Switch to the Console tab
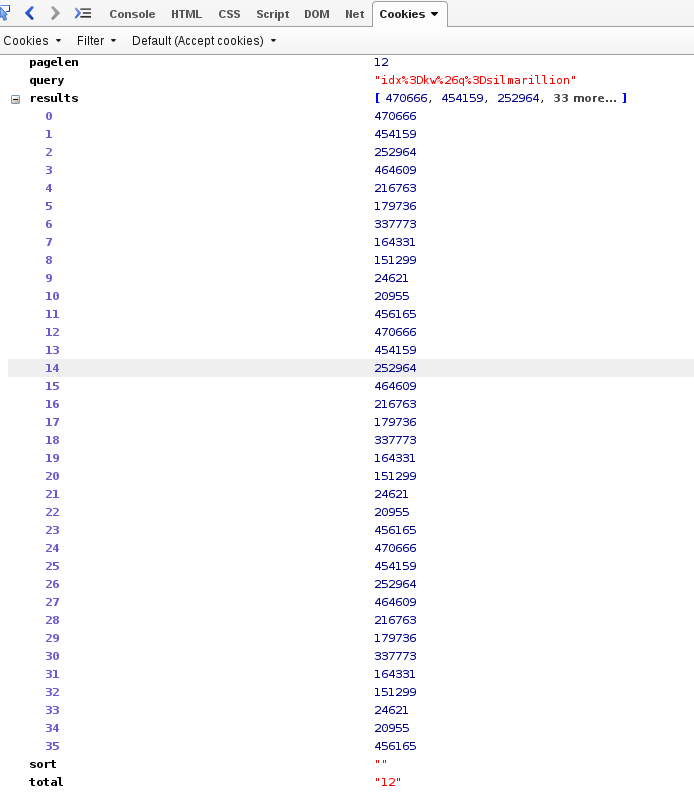Image resolution: width=694 pixels, height=794 pixels. click(132, 14)
